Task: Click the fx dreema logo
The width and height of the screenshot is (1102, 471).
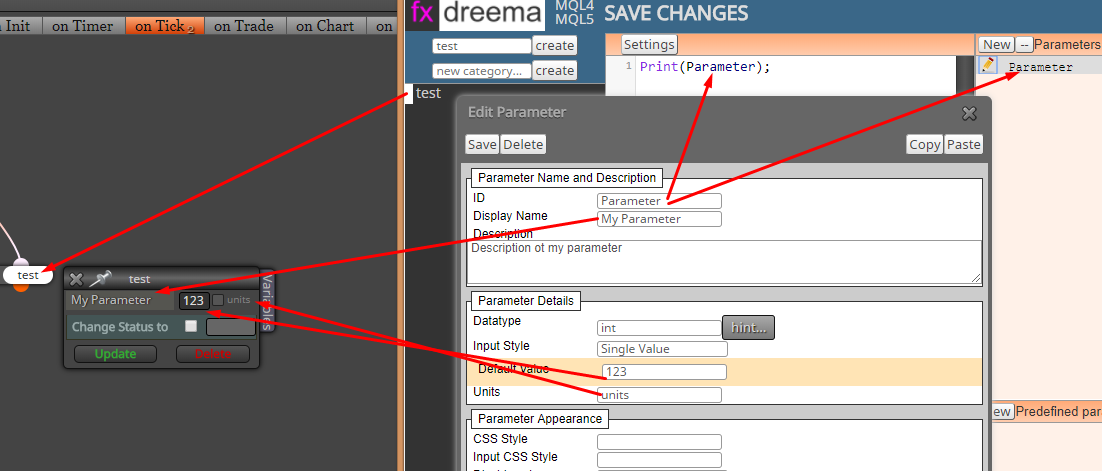Action: tap(477, 13)
